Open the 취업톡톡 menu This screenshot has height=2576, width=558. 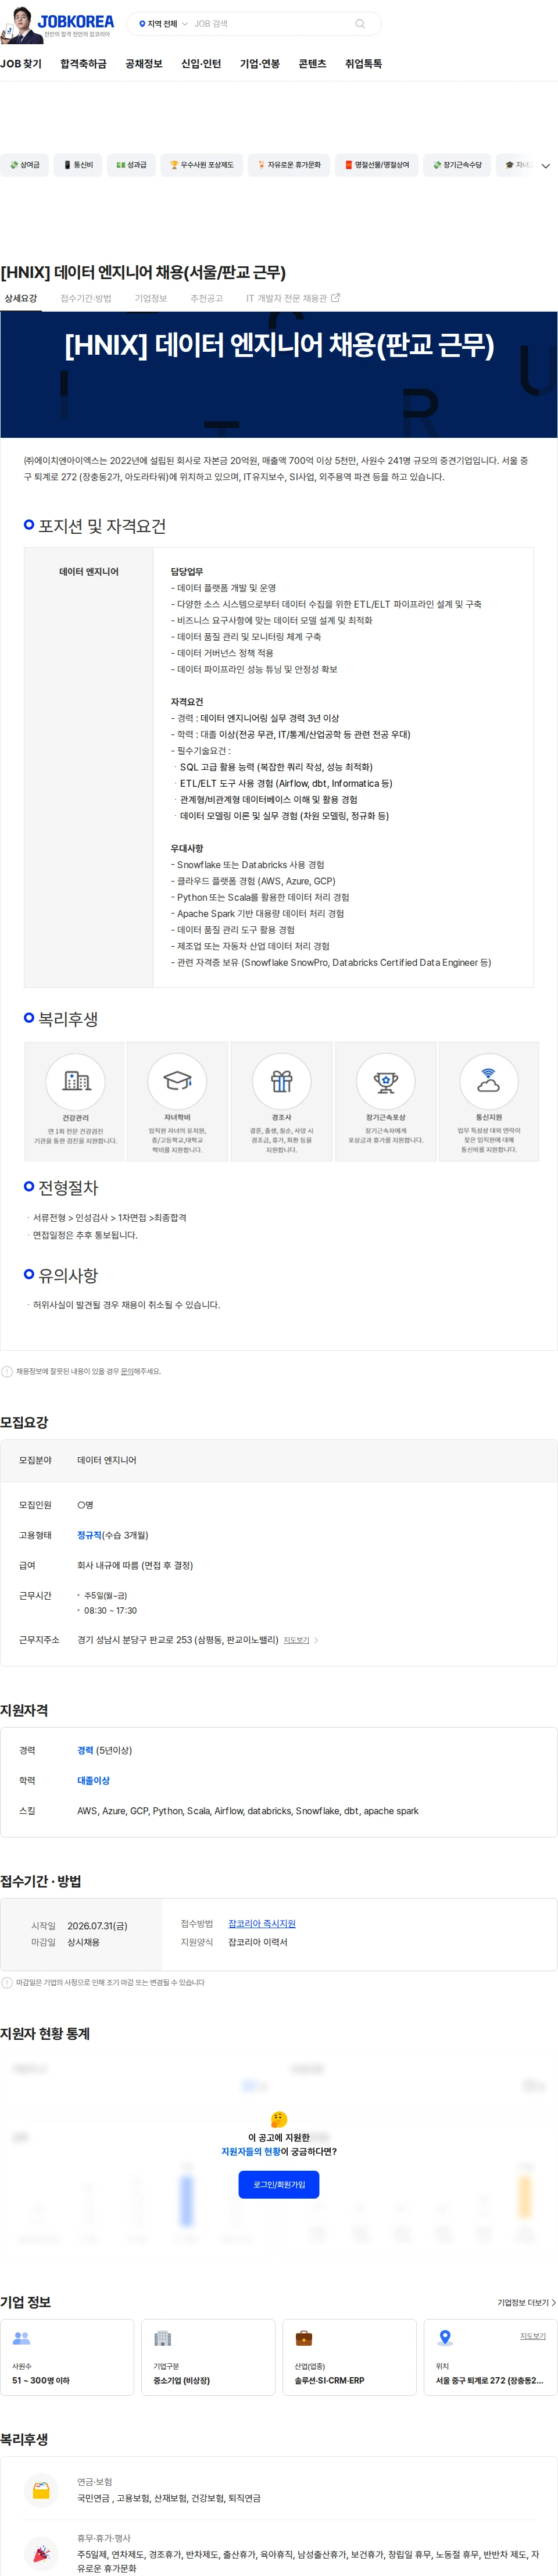click(363, 64)
